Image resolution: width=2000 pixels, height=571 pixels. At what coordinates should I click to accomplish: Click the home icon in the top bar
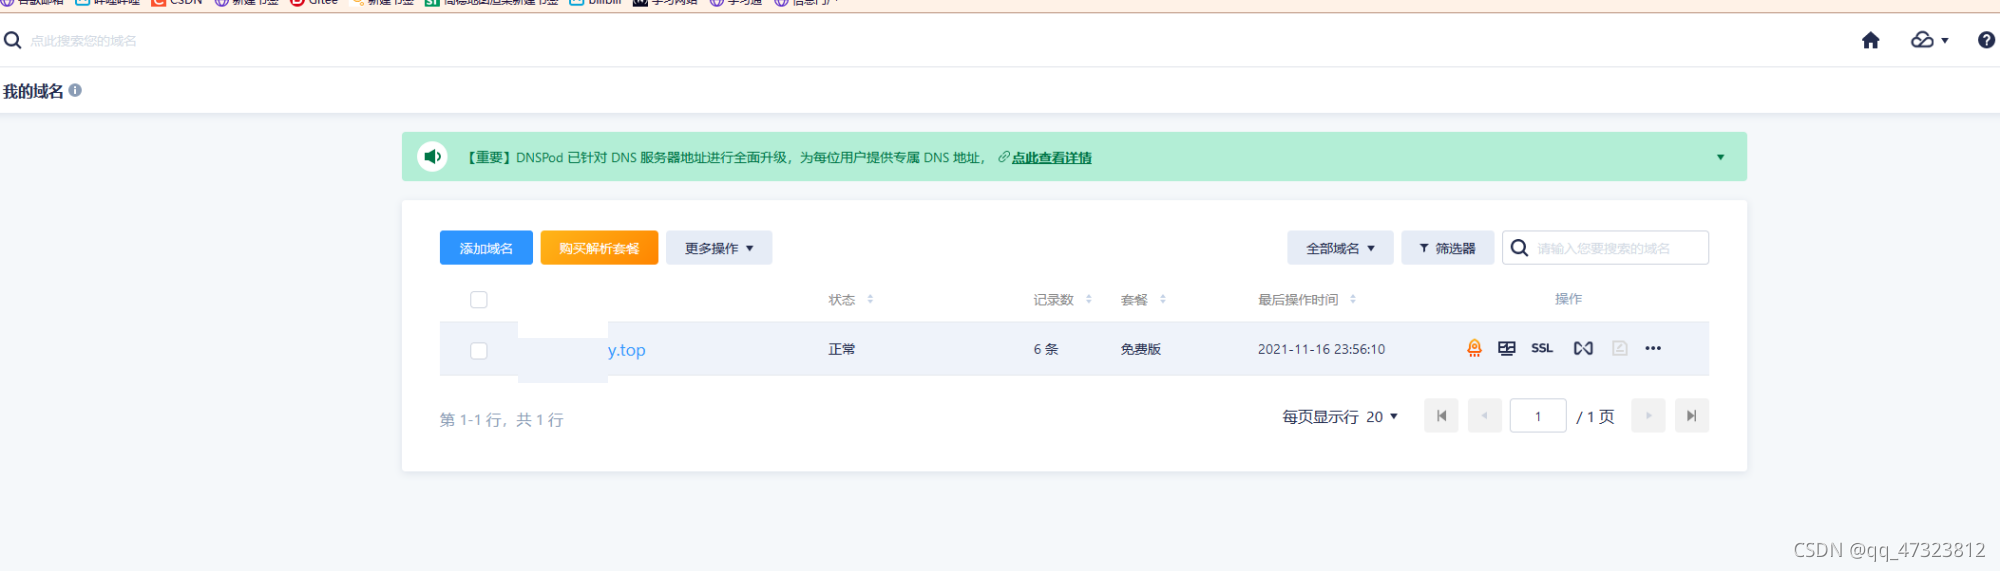tap(1870, 40)
